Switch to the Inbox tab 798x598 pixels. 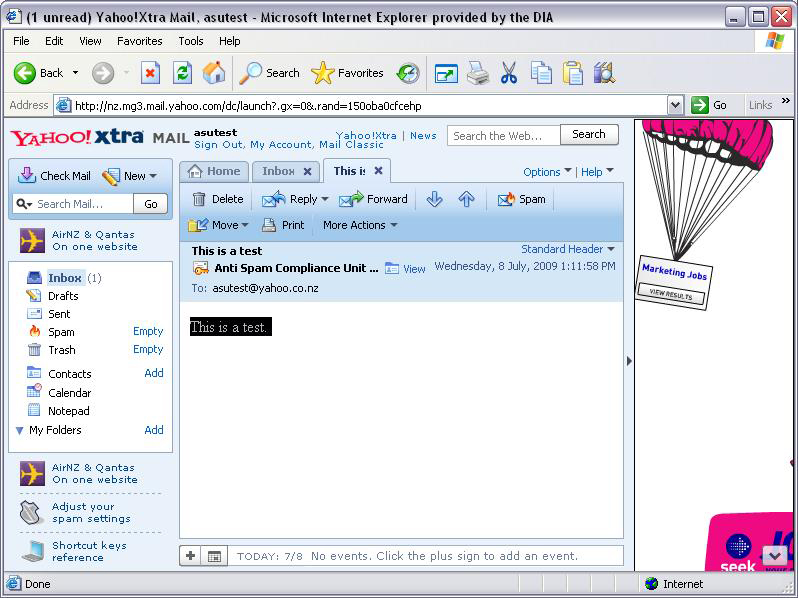point(278,172)
